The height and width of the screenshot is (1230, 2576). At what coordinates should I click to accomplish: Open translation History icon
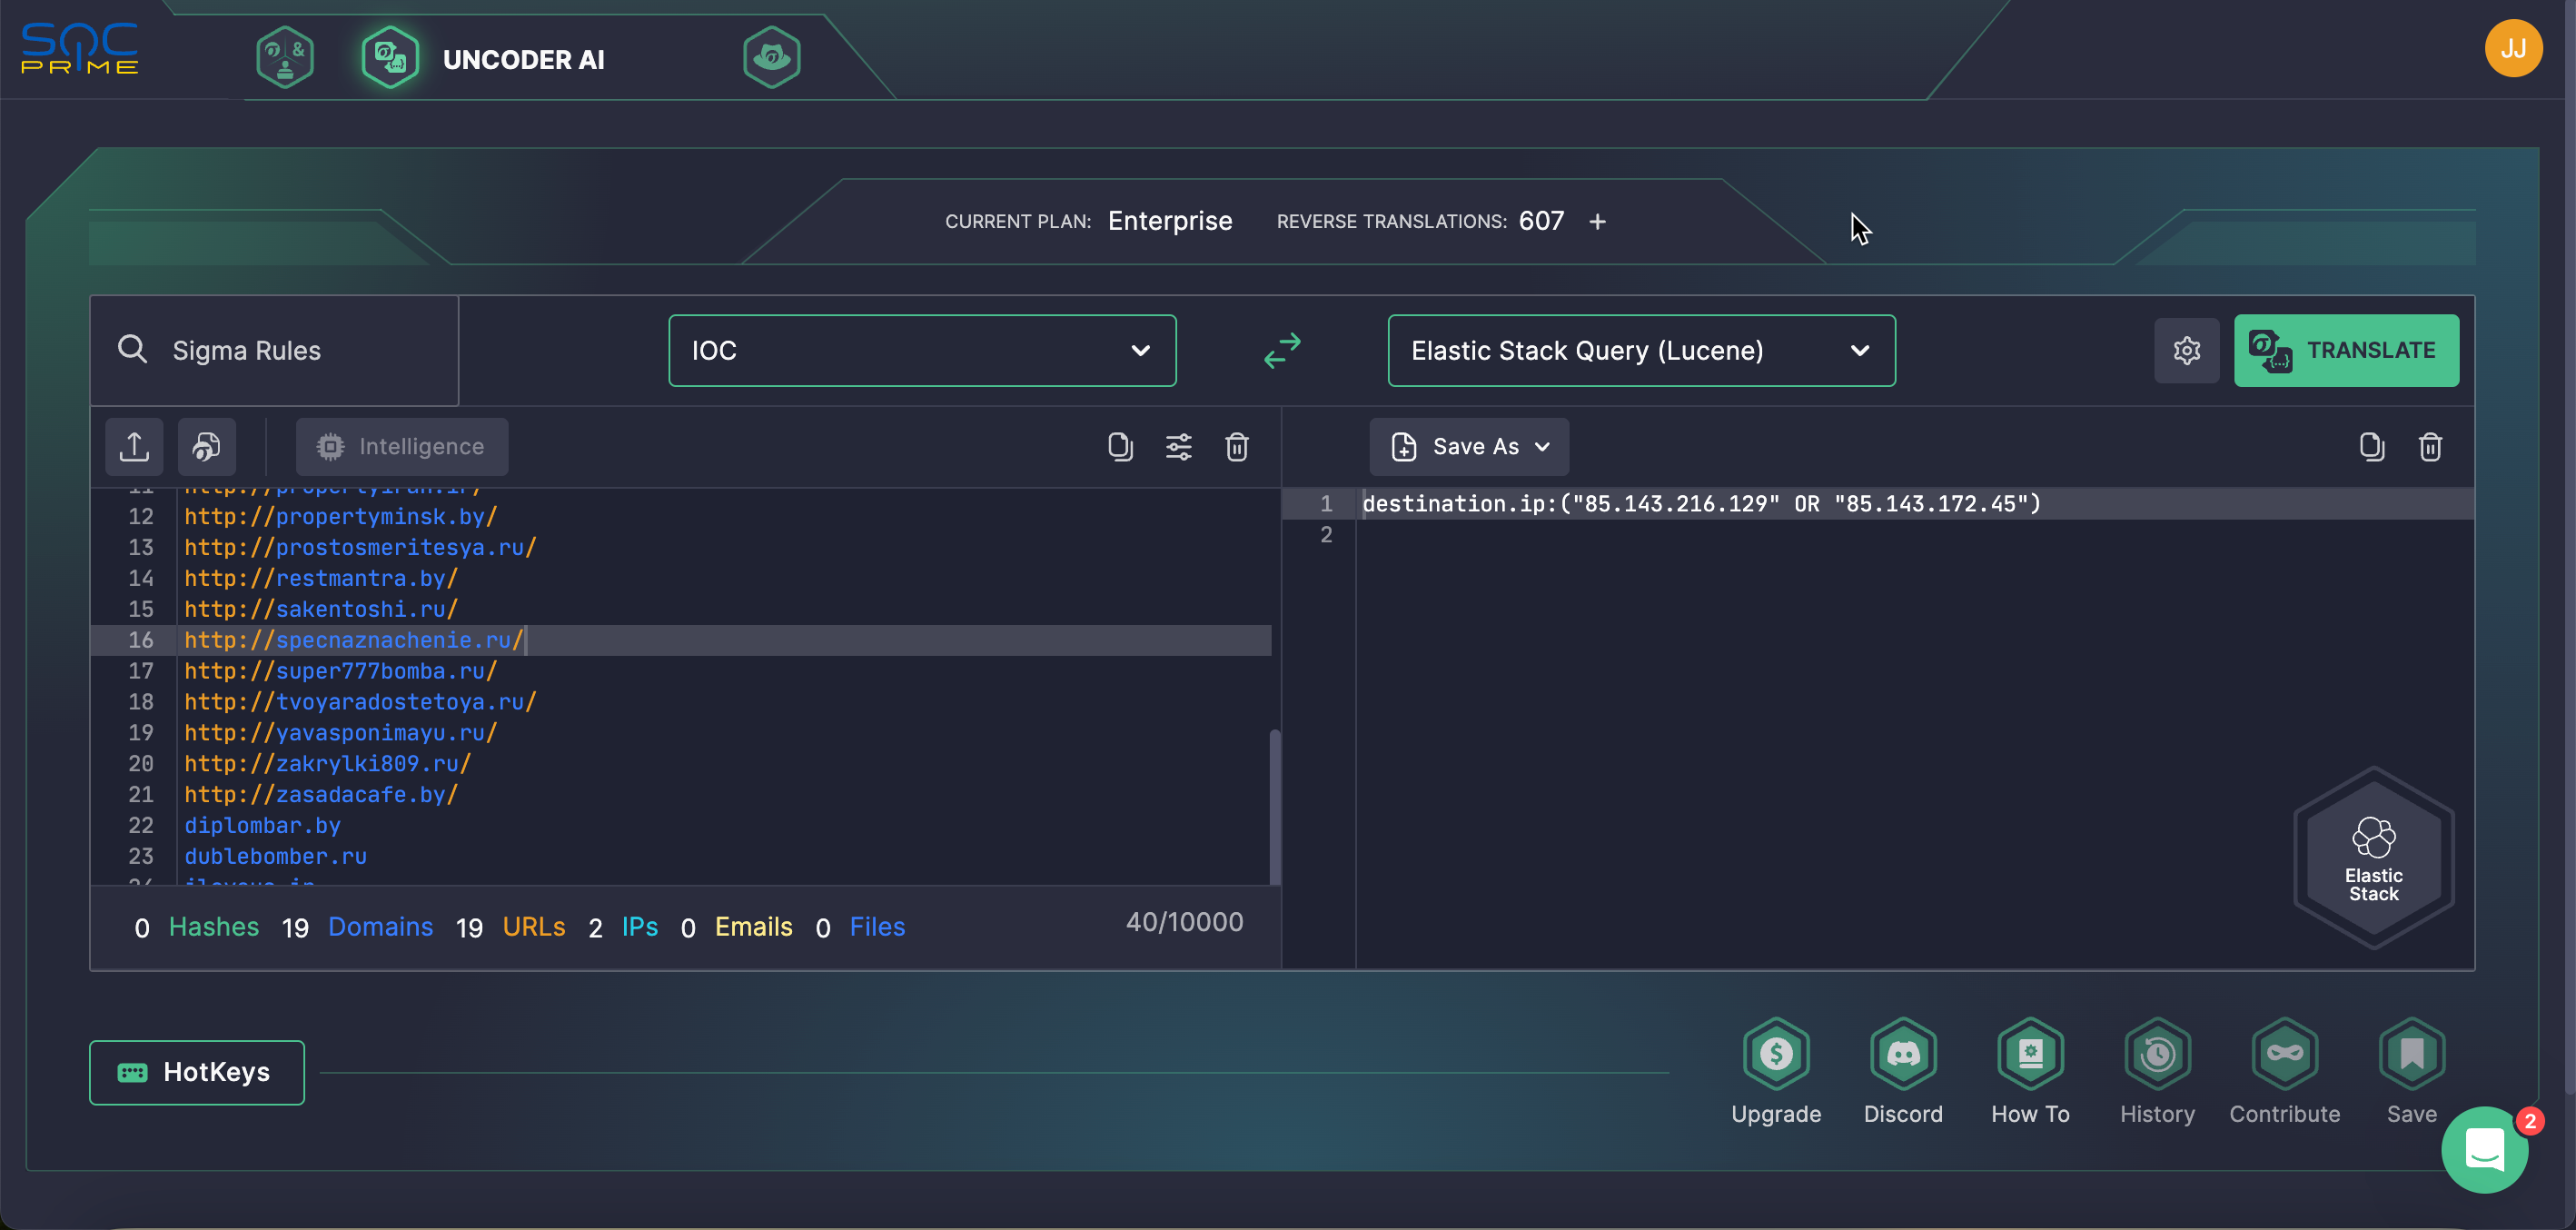[2157, 1053]
